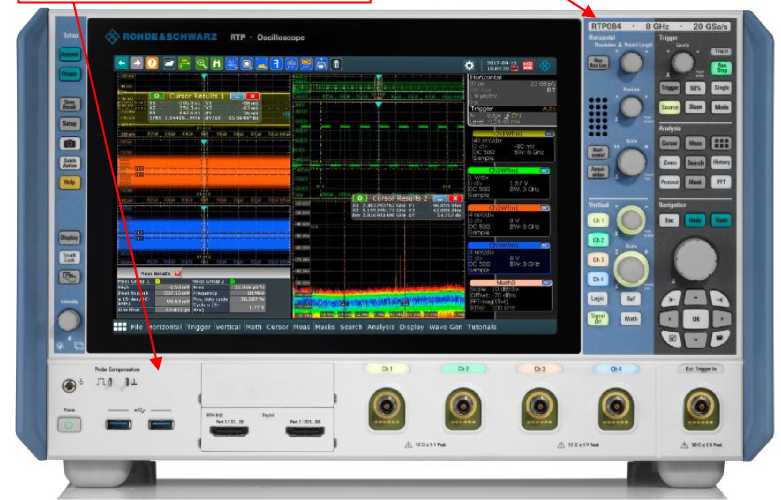The width and height of the screenshot is (781, 500).
Task: Push the left arrow key on navigation pad
Action: (x=670, y=318)
